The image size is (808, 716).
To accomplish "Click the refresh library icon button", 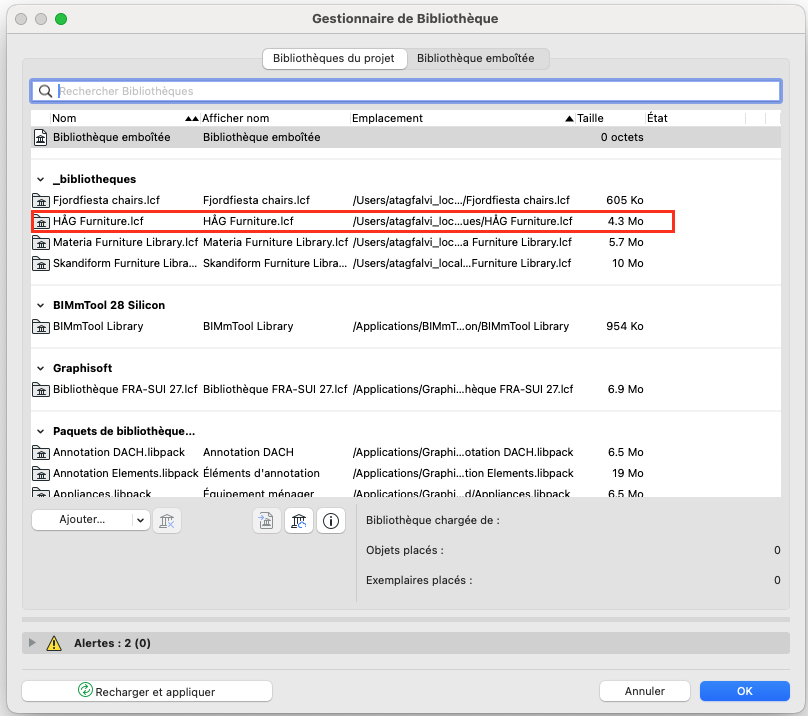I will [299, 521].
